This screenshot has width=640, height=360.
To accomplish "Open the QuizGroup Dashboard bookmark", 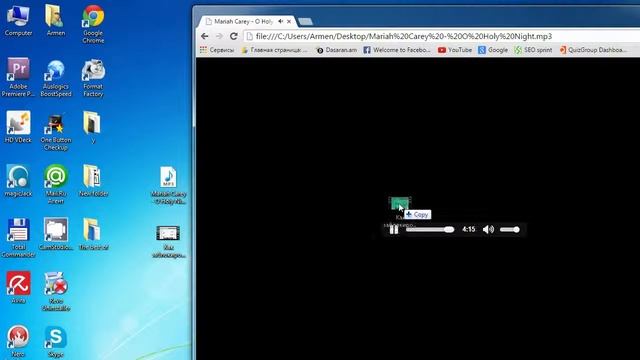I will click(x=593, y=50).
